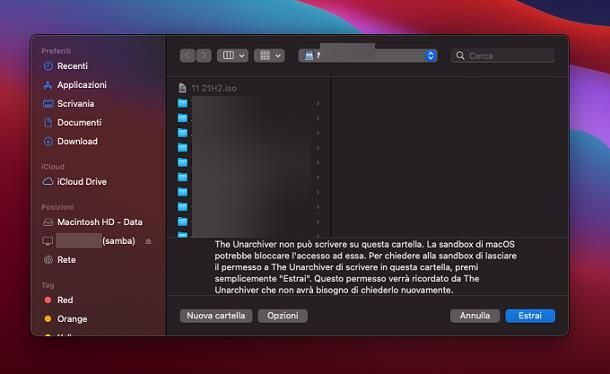Viewport: 610px width, 374px height.
Task: Click the Estrai button
Action: pos(530,316)
